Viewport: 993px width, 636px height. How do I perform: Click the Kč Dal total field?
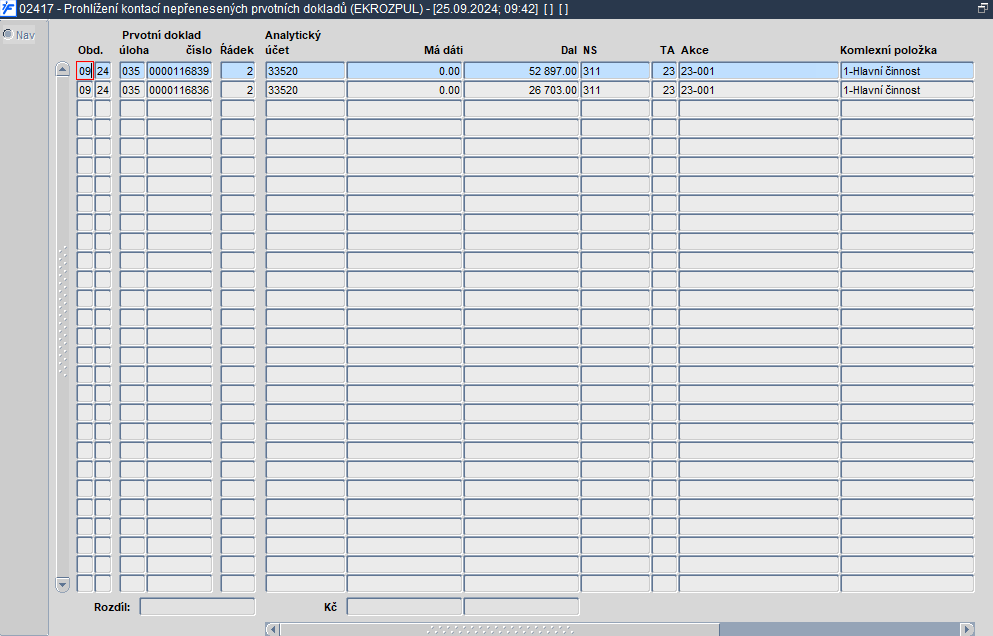[x=521, y=607]
